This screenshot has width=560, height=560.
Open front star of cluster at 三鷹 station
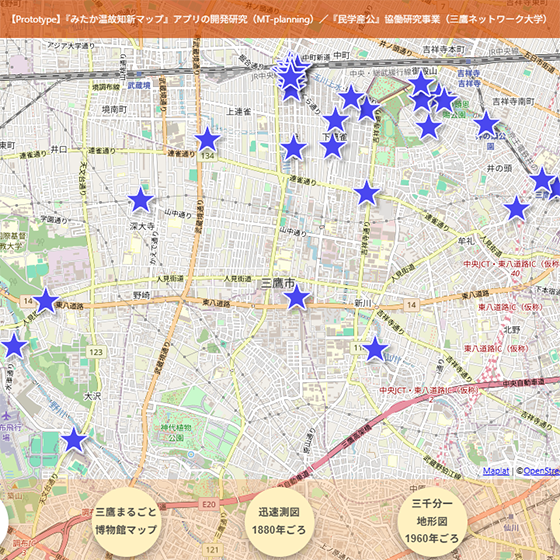coord(291,78)
